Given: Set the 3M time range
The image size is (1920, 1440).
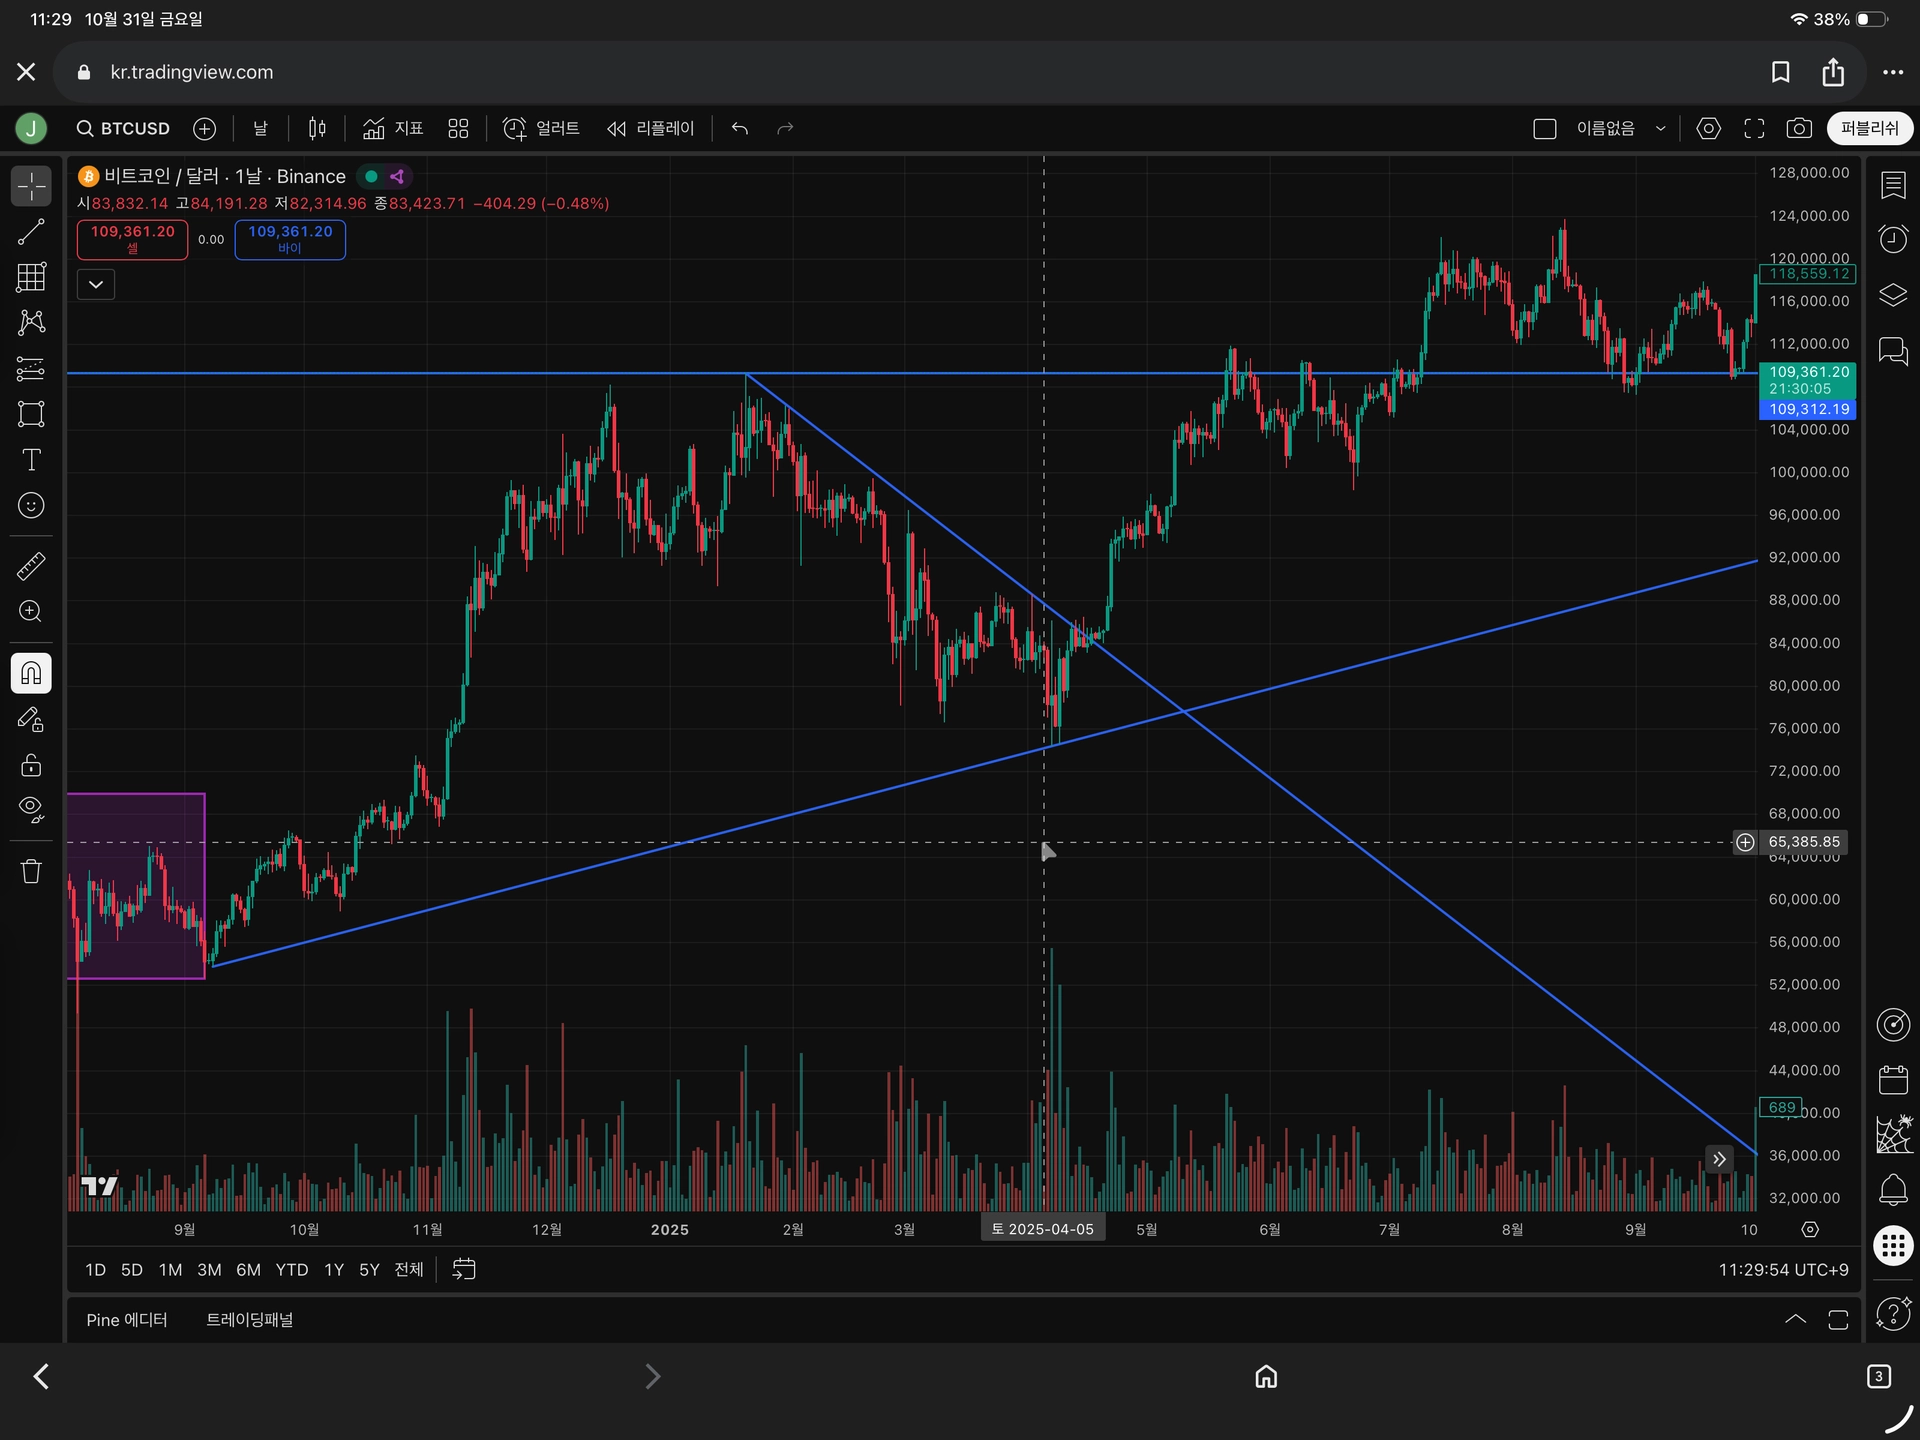Looking at the screenshot, I should tap(209, 1270).
